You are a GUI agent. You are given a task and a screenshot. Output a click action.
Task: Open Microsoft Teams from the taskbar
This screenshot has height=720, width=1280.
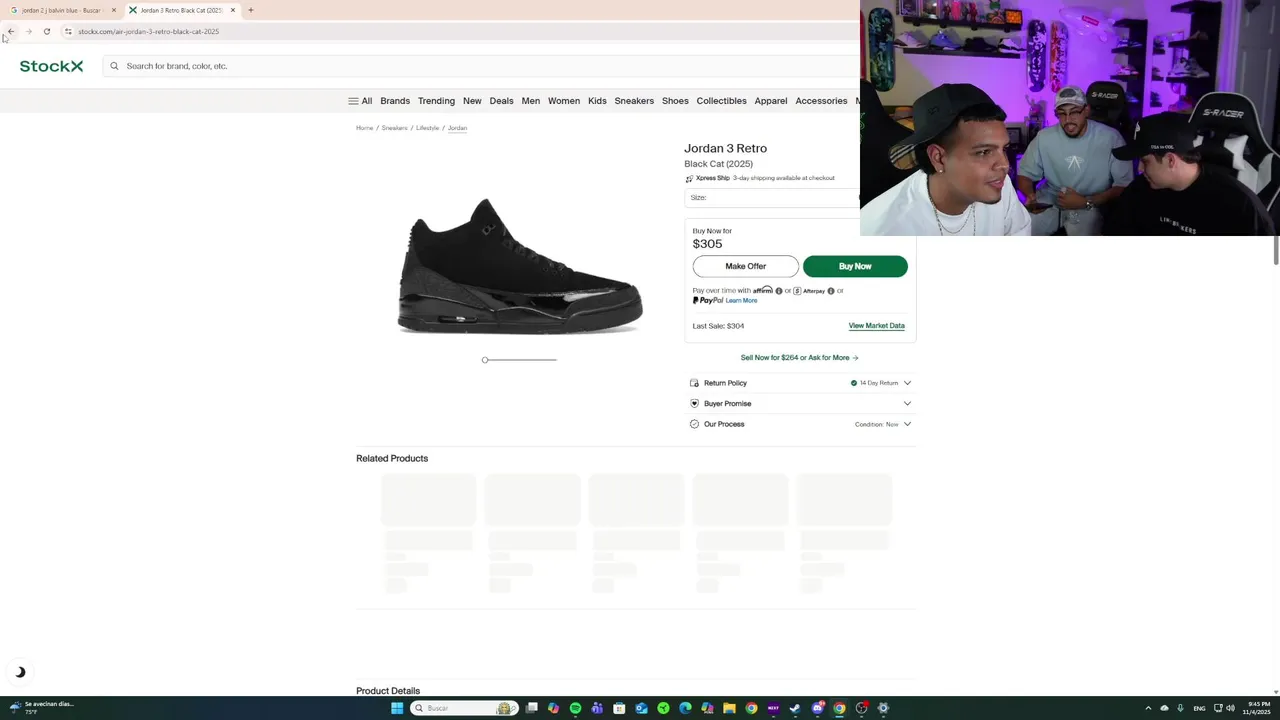597,708
